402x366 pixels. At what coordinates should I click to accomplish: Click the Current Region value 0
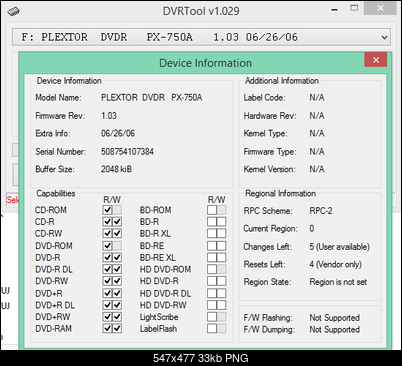(x=312, y=229)
